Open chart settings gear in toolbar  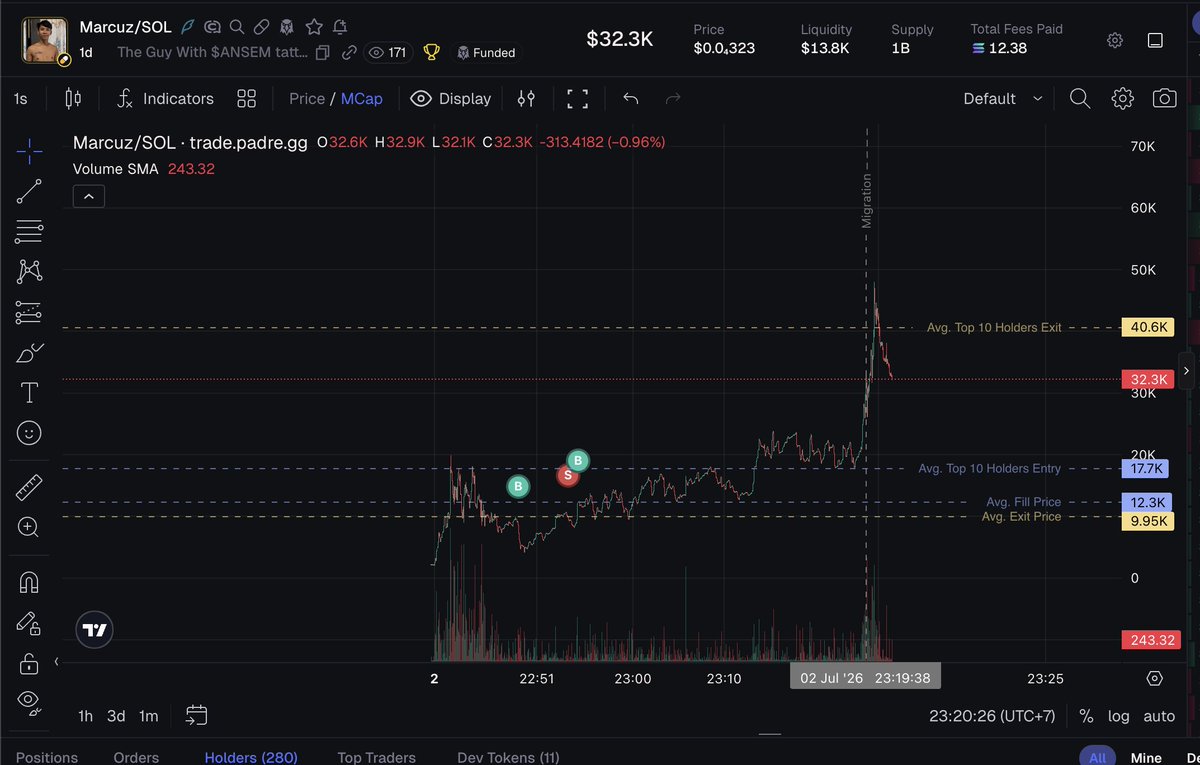pos(1122,98)
